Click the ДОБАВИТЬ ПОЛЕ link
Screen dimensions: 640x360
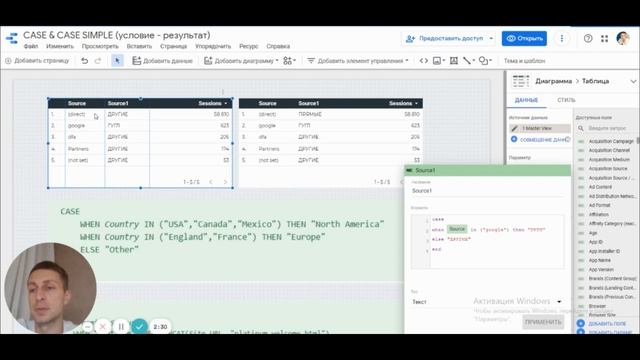pyautogui.click(x=607, y=324)
